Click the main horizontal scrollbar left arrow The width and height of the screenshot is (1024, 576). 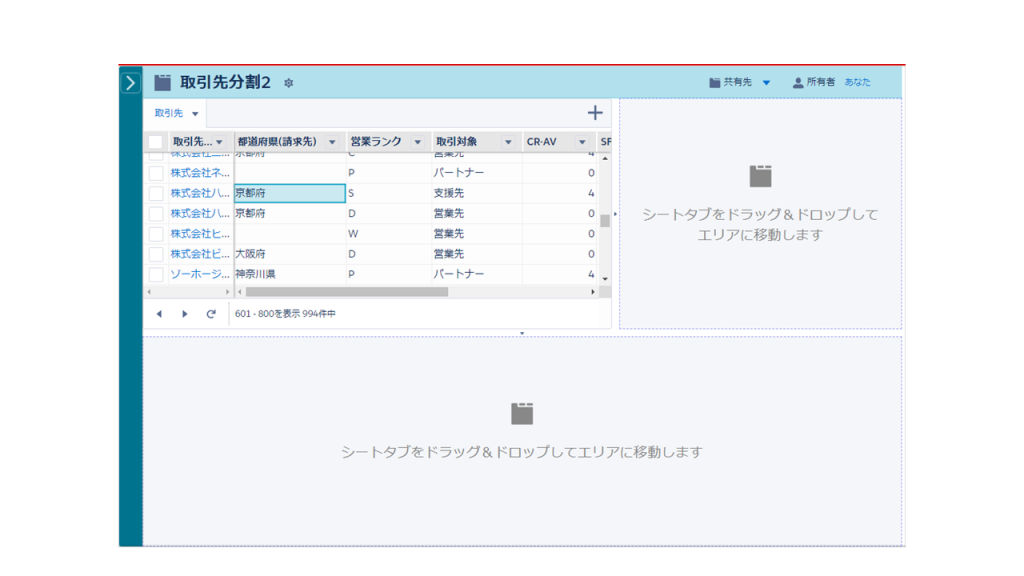(240, 292)
